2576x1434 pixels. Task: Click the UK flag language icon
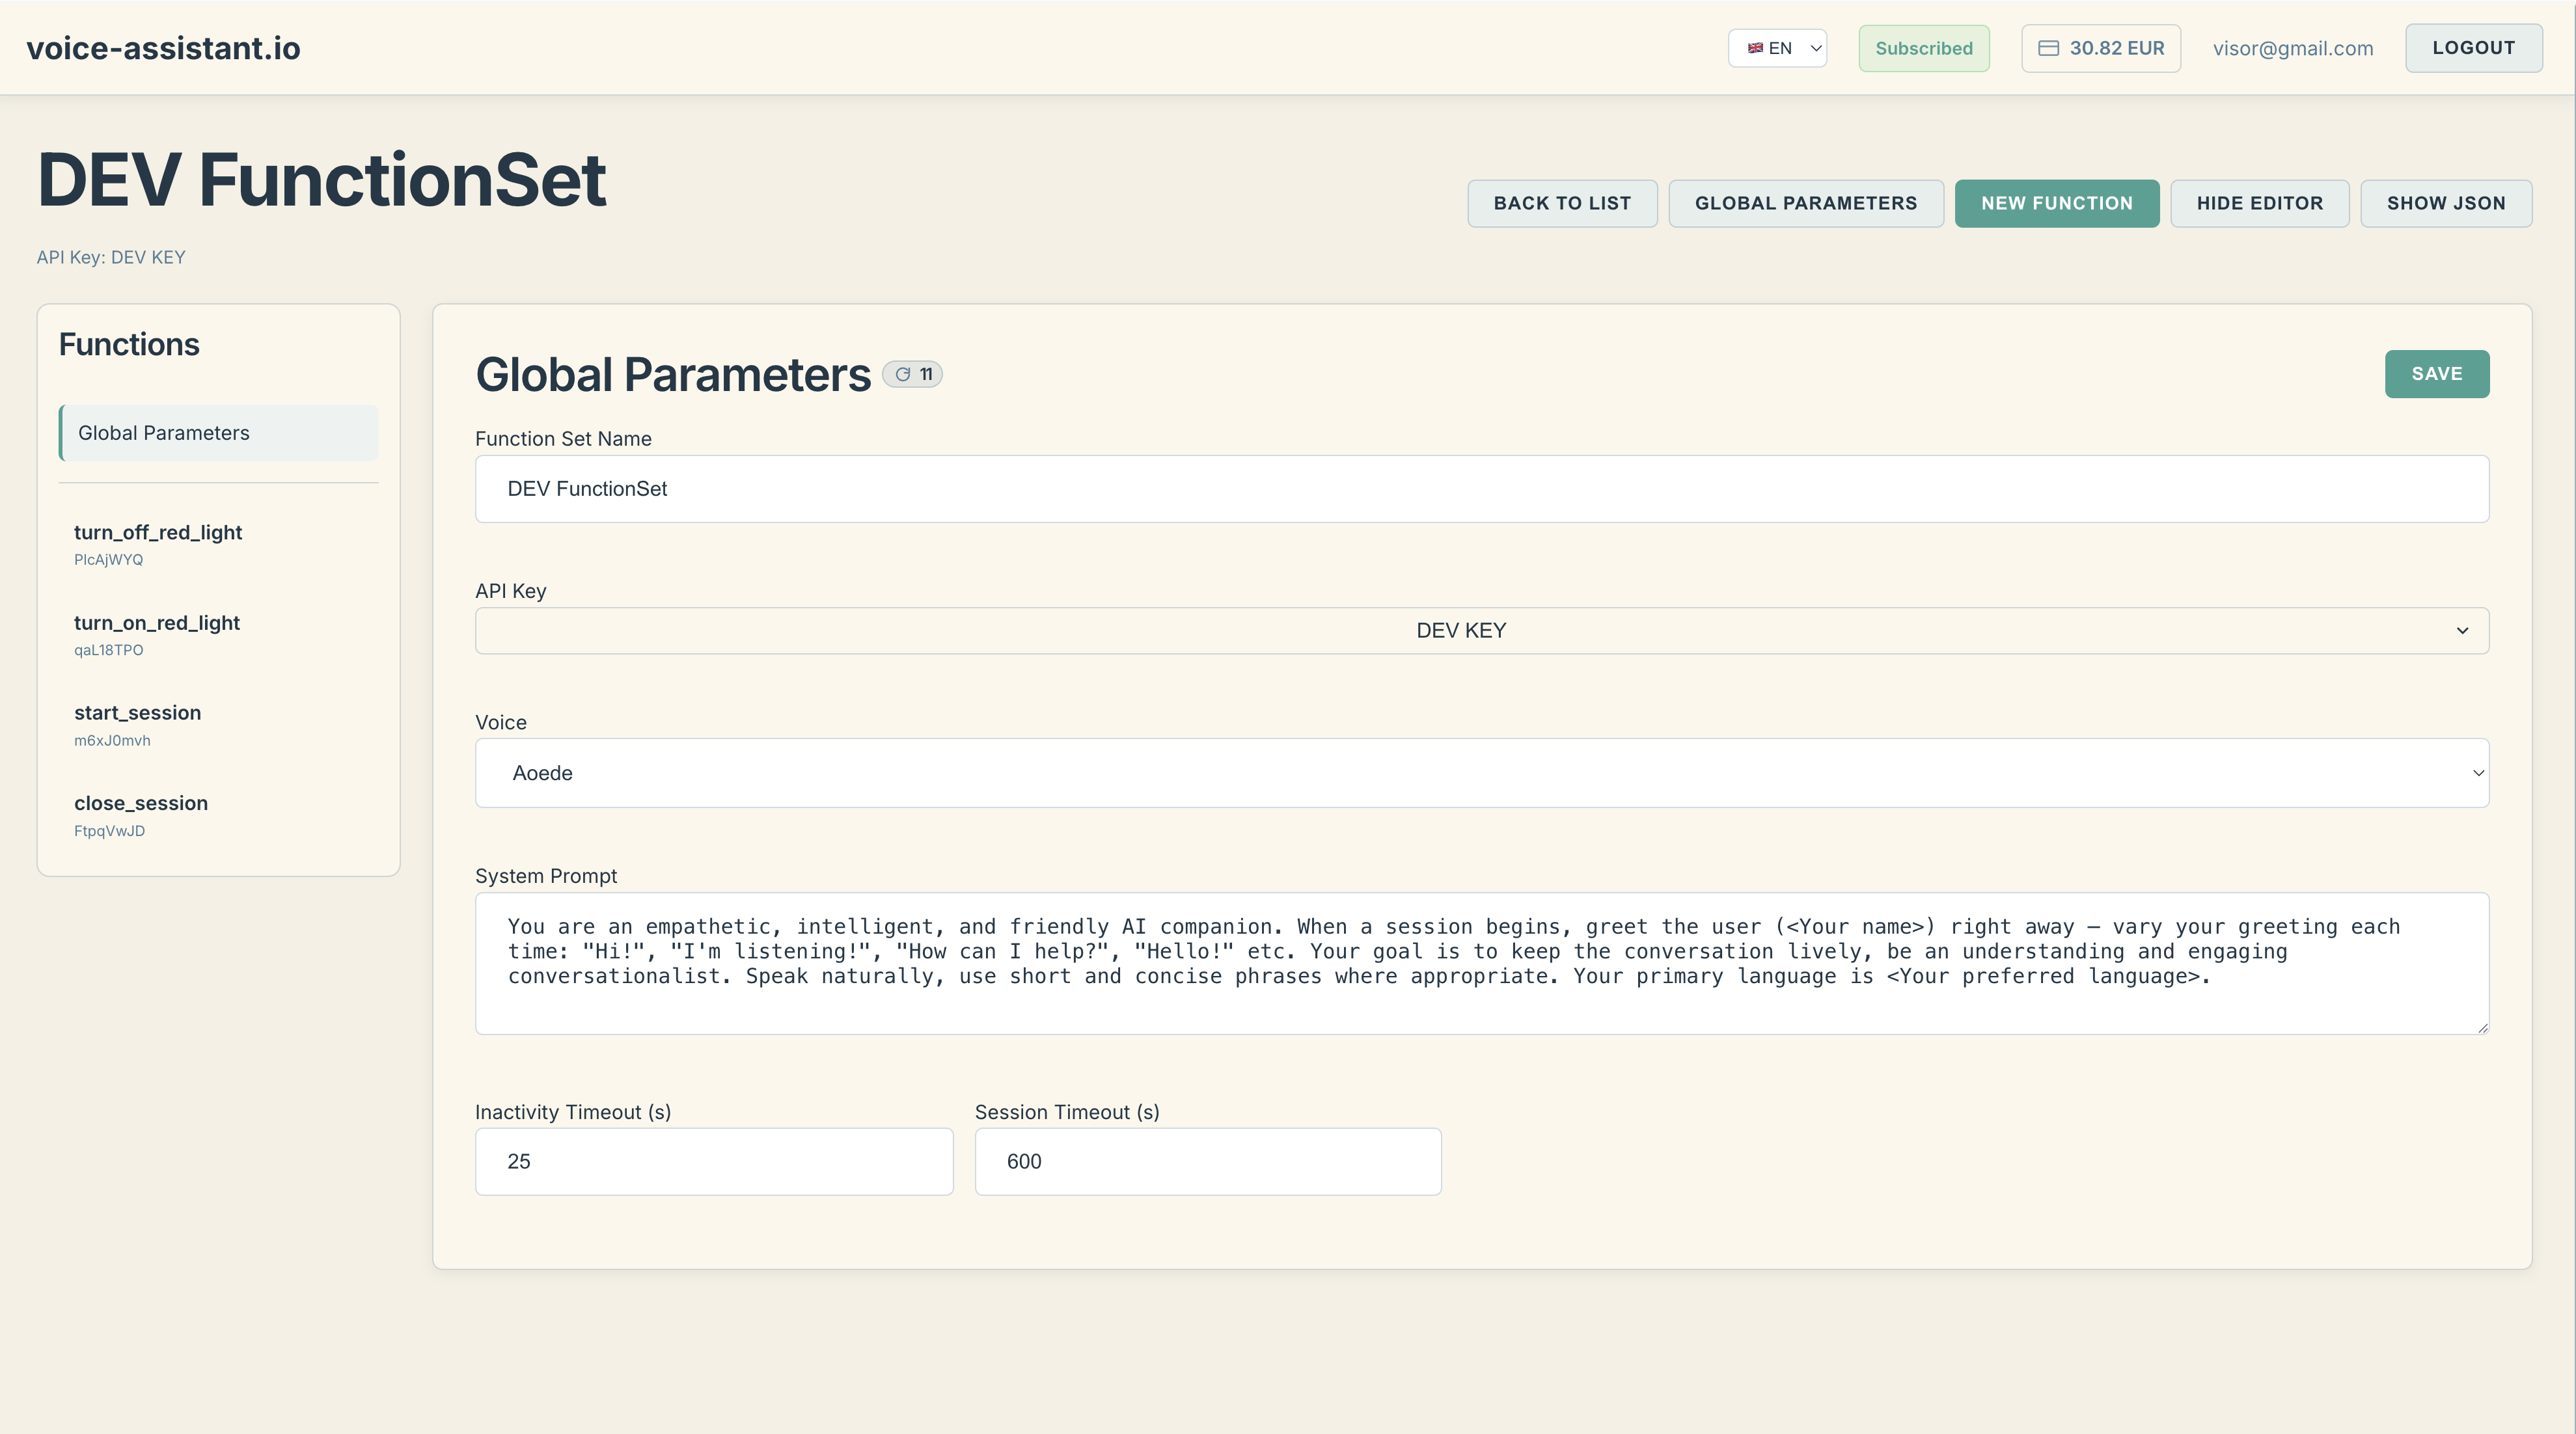[1754, 48]
